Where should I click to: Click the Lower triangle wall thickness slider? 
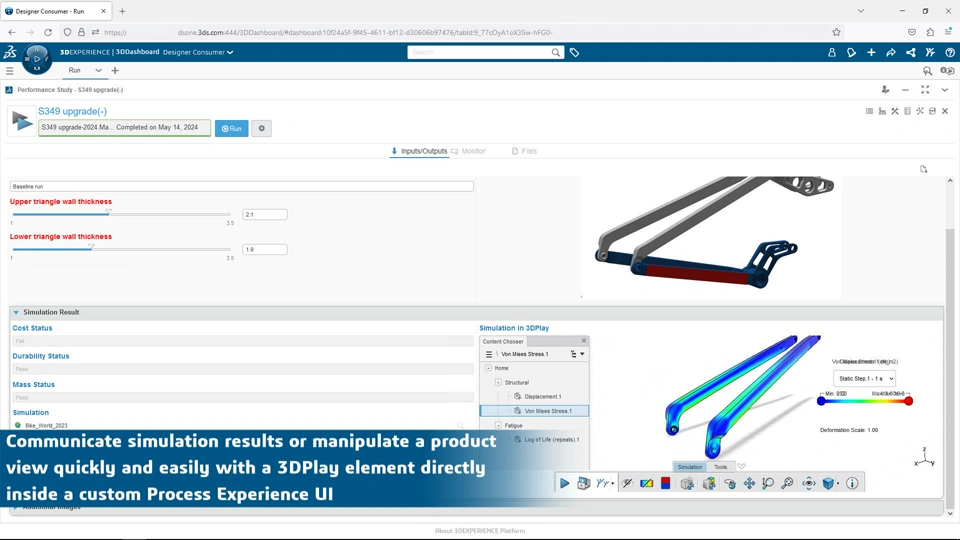pyautogui.click(x=121, y=249)
